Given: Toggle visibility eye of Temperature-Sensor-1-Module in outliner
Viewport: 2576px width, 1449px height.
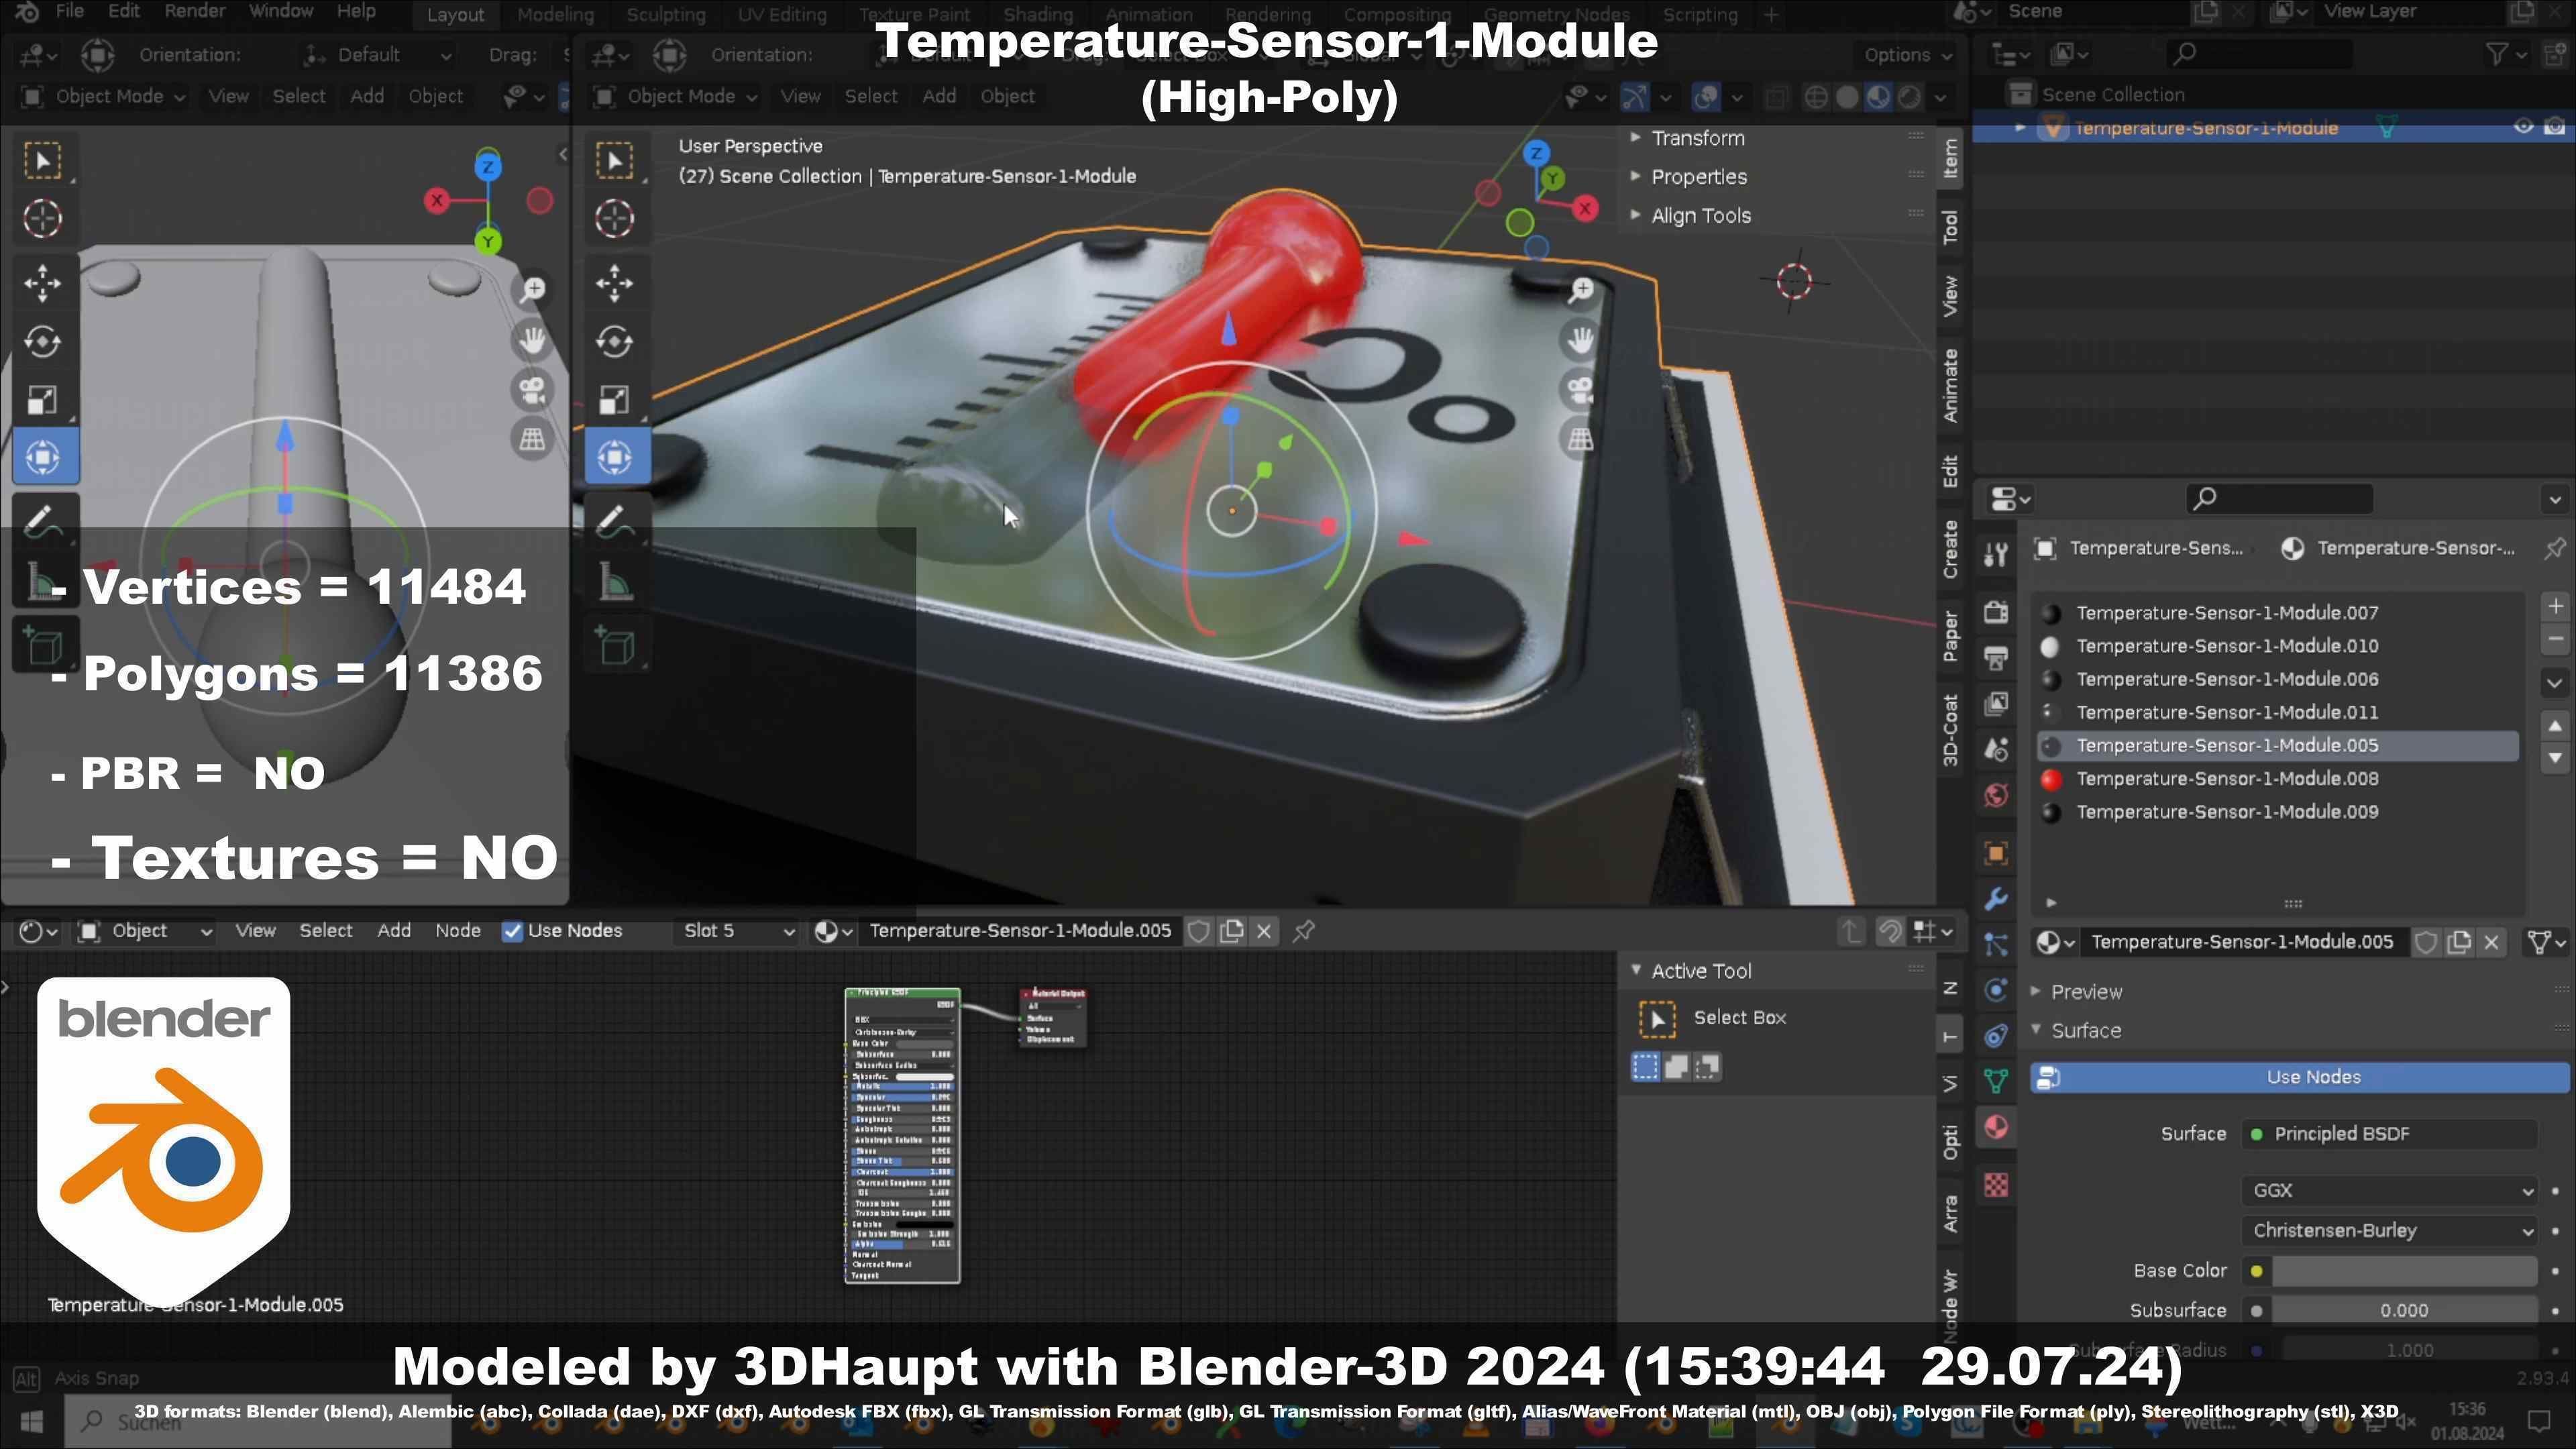Looking at the screenshot, I should pyautogui.click(x=2523, y=127).
